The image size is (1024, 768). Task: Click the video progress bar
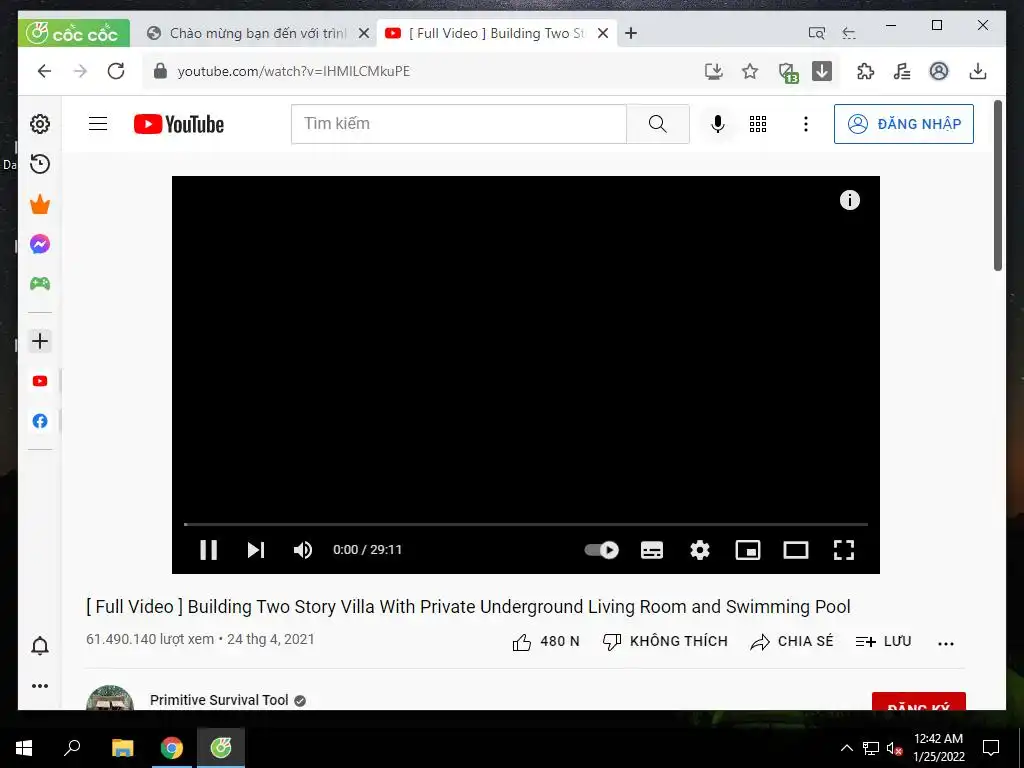coord(526,524)
